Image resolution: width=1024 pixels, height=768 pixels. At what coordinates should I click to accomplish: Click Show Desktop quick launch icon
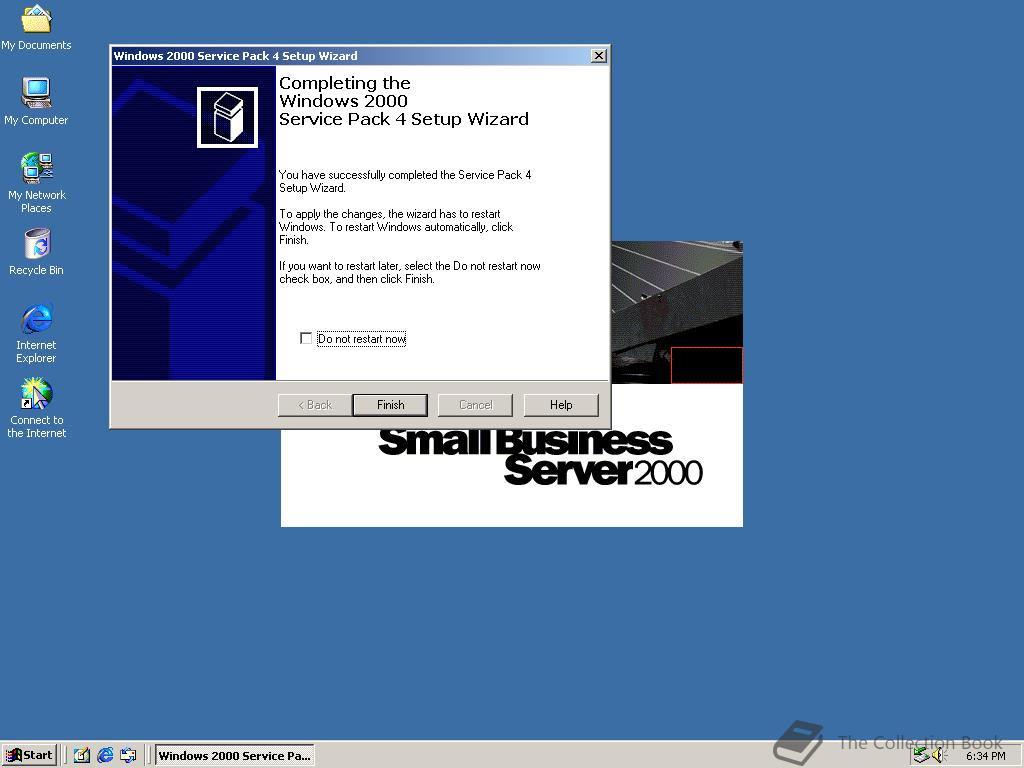click(82, 755)
